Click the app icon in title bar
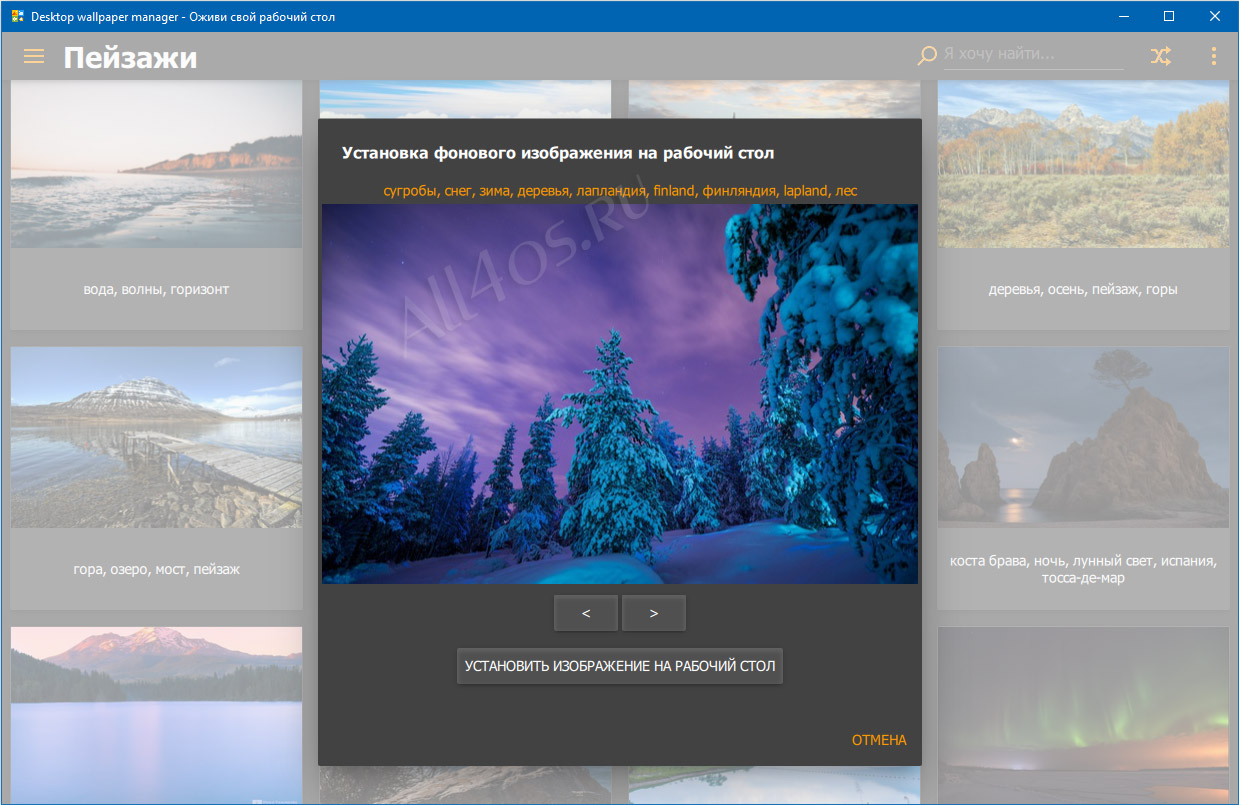The height and width of the screenshot is (805, 1239). click(17, 17)
